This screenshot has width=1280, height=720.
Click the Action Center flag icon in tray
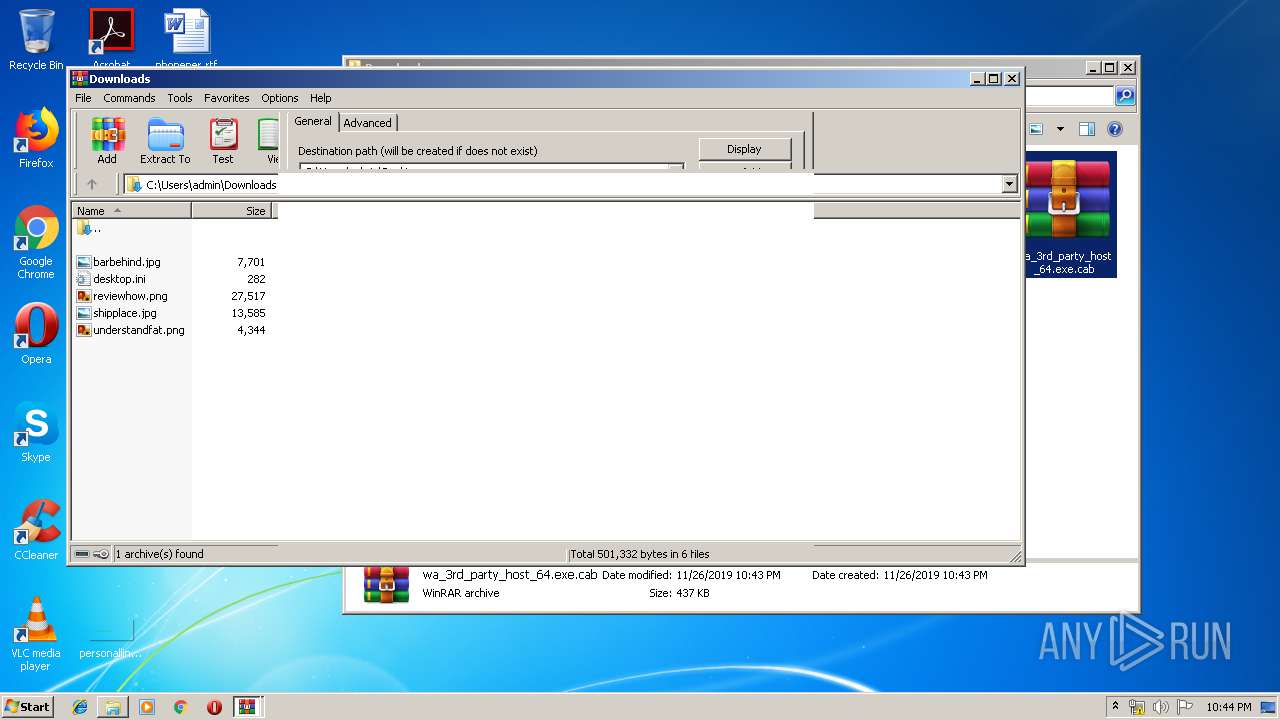point(1185,707)
